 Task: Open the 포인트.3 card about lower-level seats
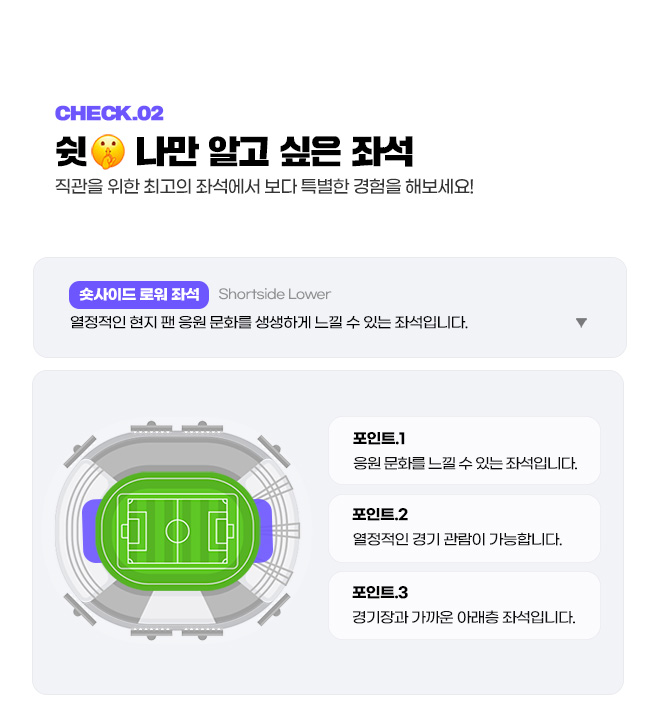click(464, 605)
